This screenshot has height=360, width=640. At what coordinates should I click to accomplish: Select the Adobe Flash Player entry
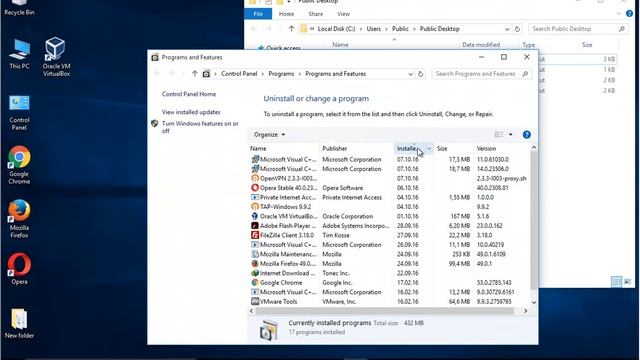click(x=388, y=226)
